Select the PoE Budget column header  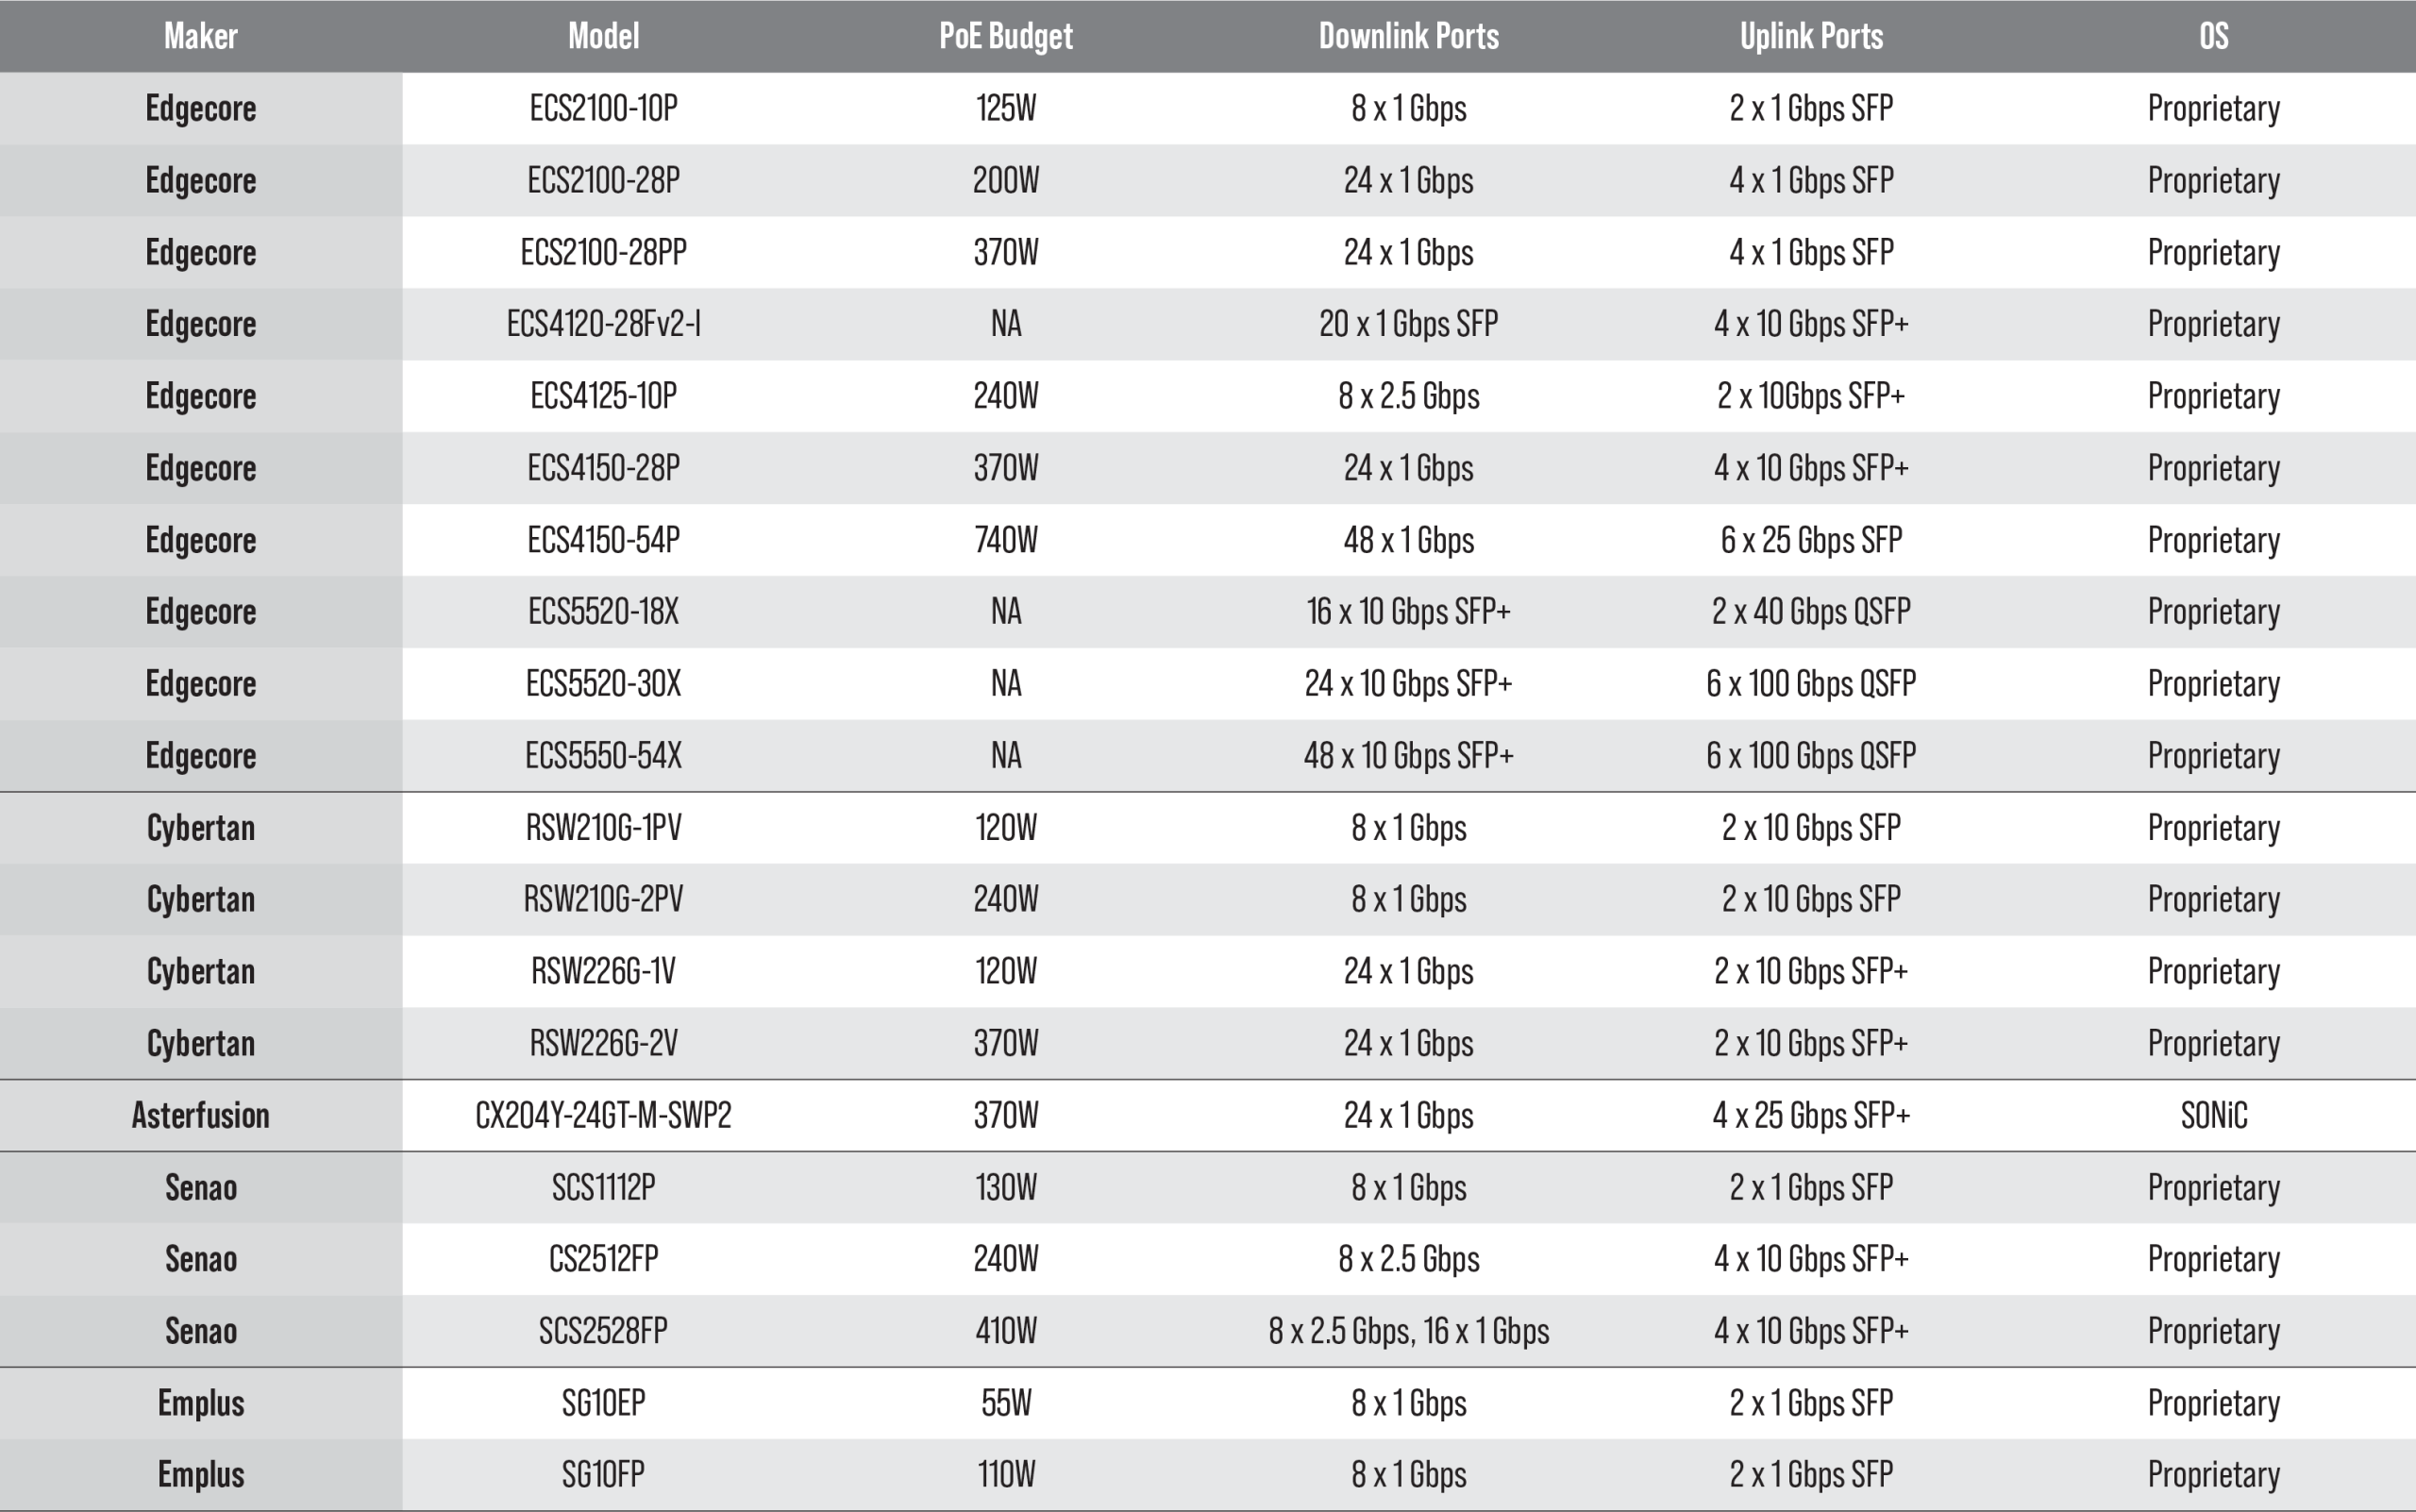[1005, 37]
